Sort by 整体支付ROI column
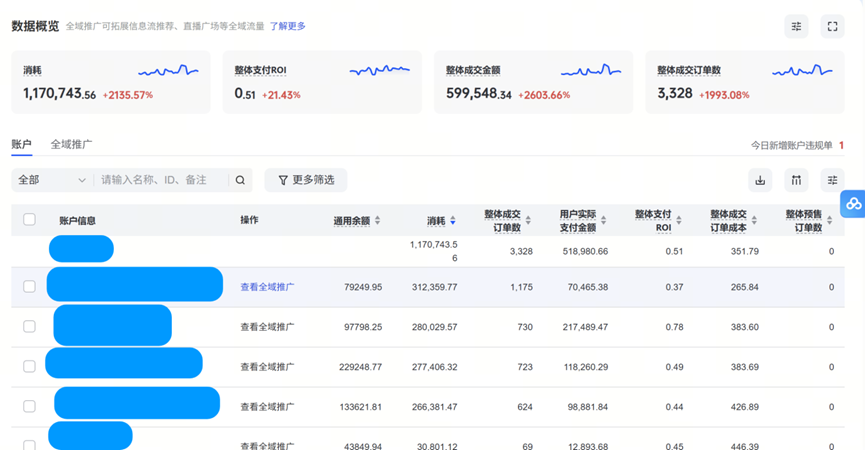 680,221
